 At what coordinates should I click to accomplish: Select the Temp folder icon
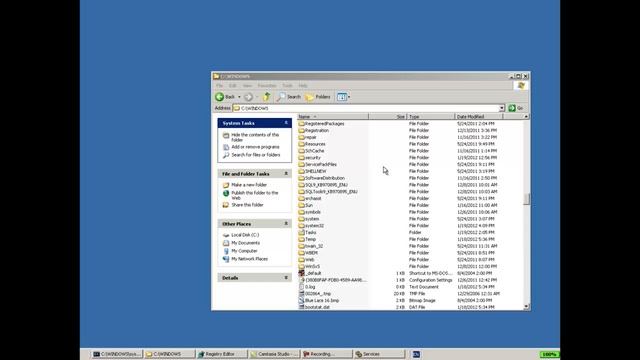point(301,239)
